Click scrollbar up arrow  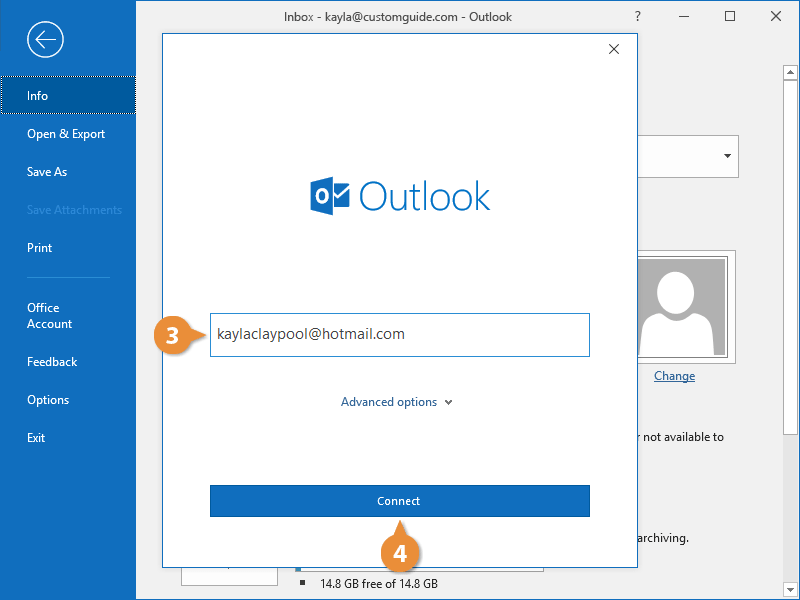pos(790,72)
